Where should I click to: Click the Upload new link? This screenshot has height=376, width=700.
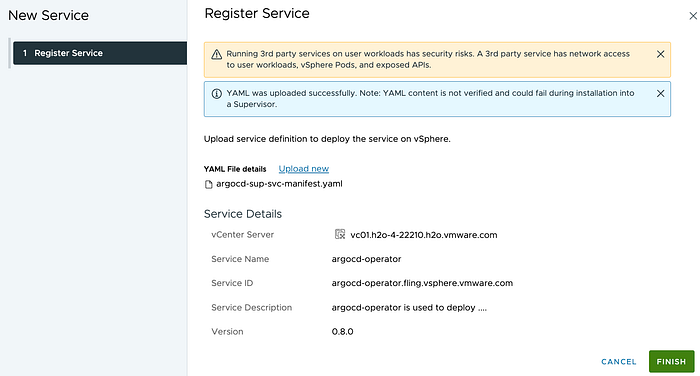coord(304,169)
